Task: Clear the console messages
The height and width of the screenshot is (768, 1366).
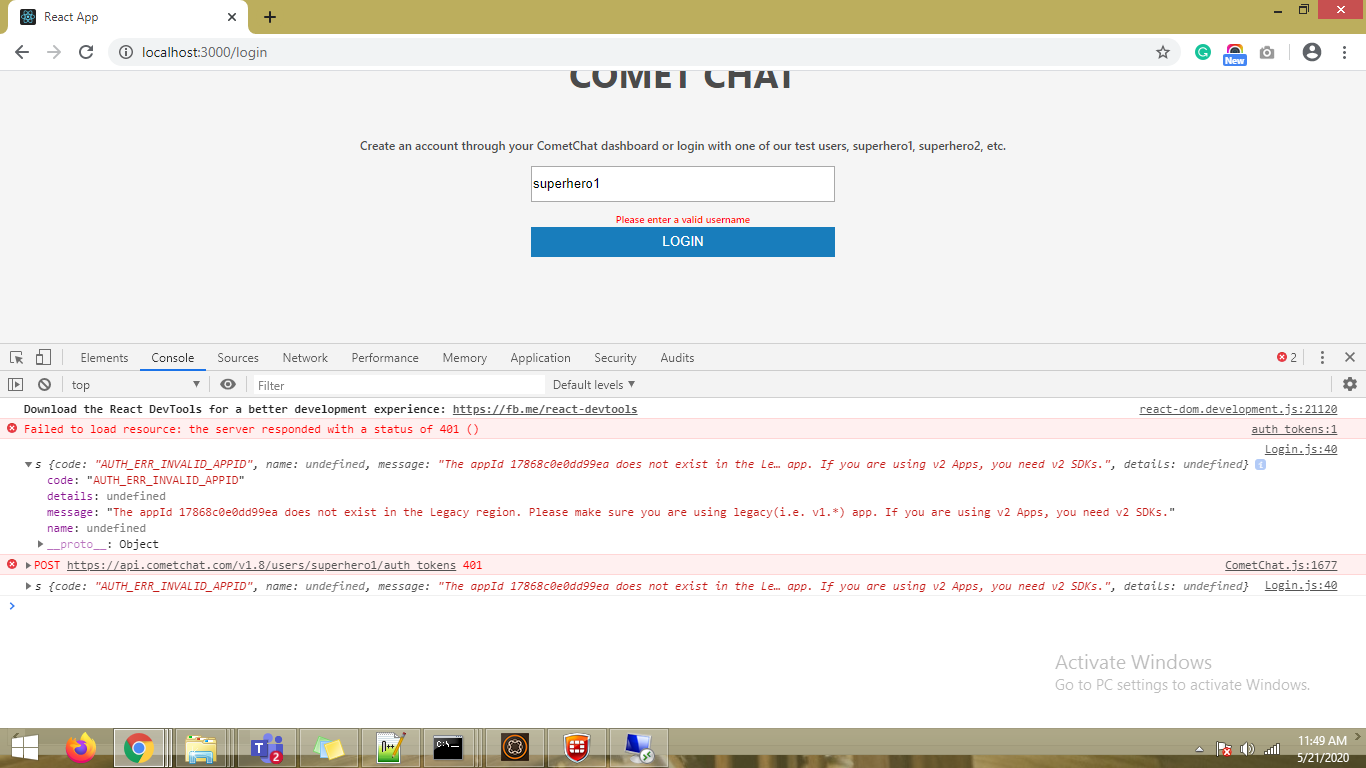Action: 44,384
